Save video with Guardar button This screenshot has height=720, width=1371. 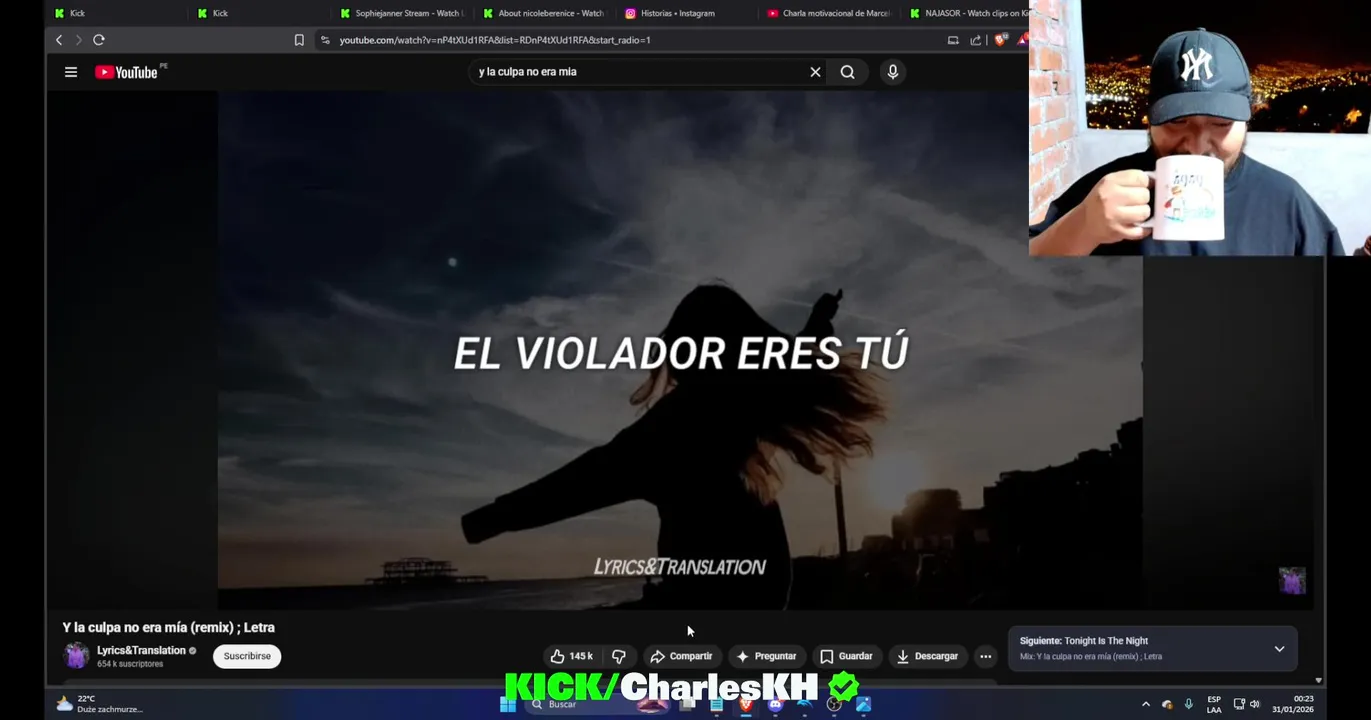point(847,656)
